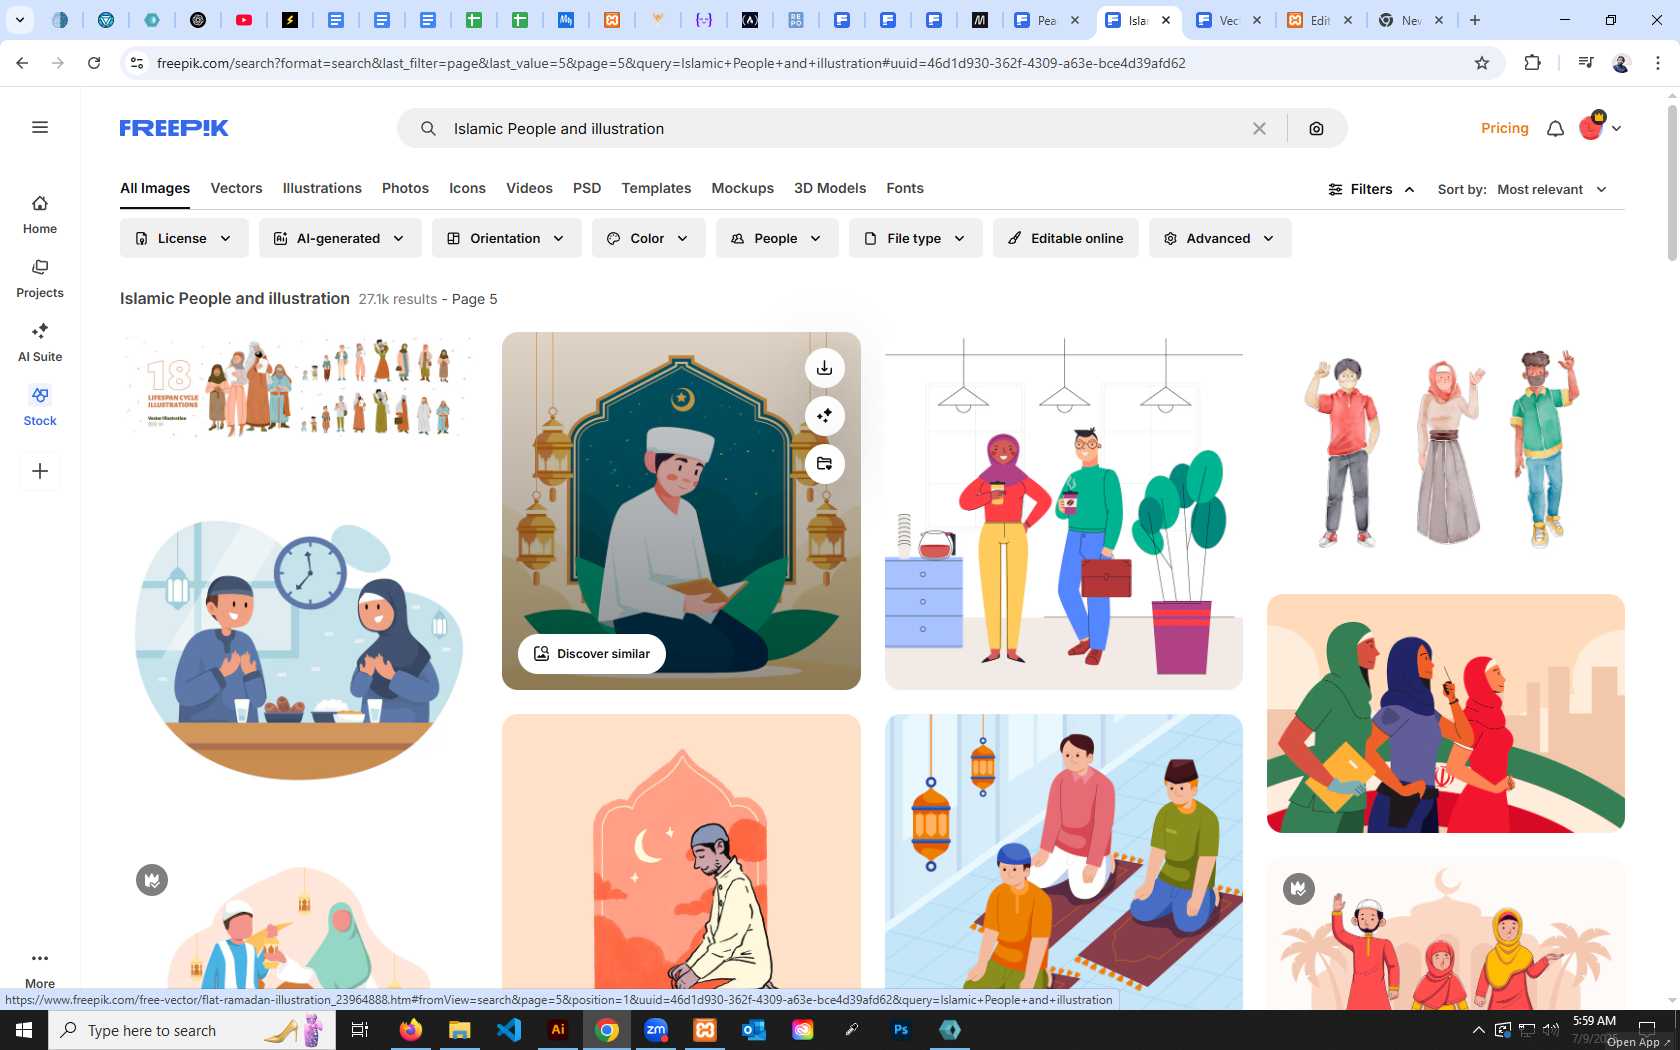This screenshot has height=1050, width=1680.
Task: Click Discover similar button
Action: 592,654
